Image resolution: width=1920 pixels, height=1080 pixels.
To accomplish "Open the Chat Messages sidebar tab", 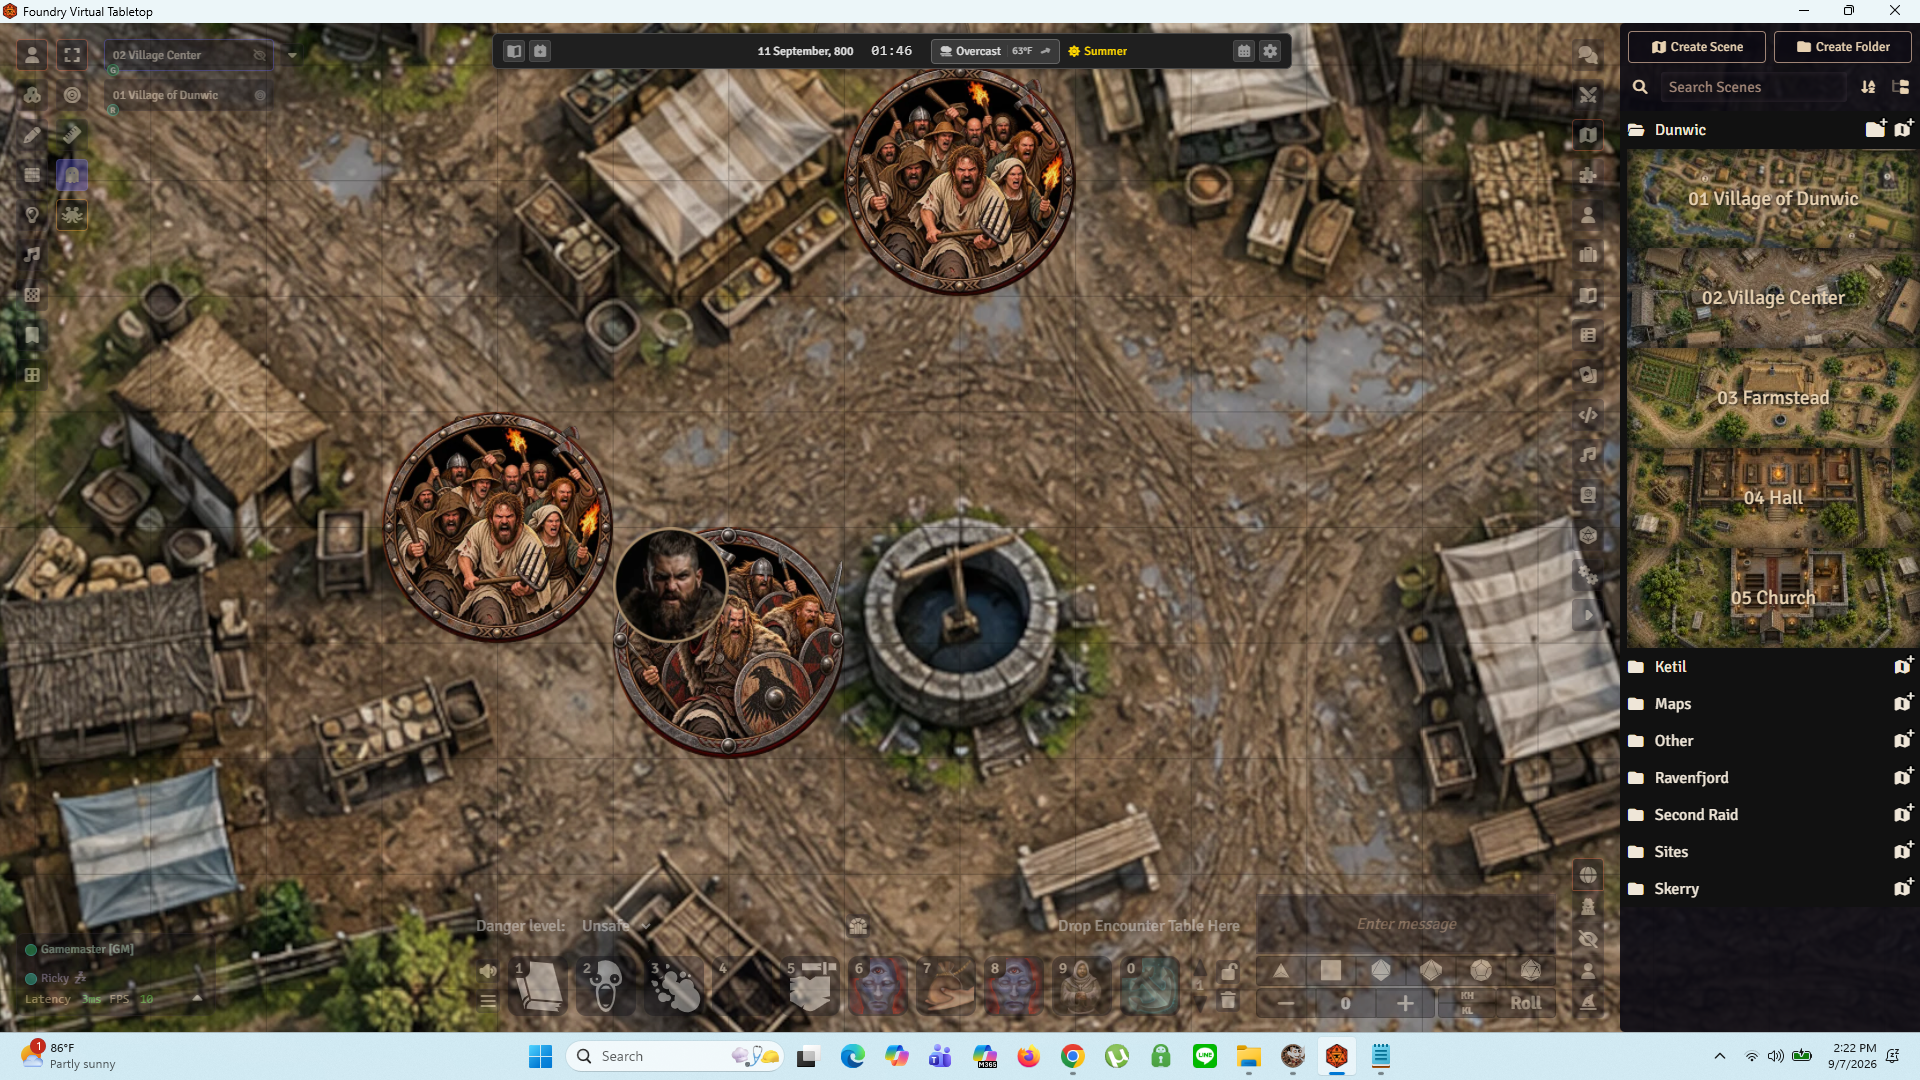I will [1588, 55].
